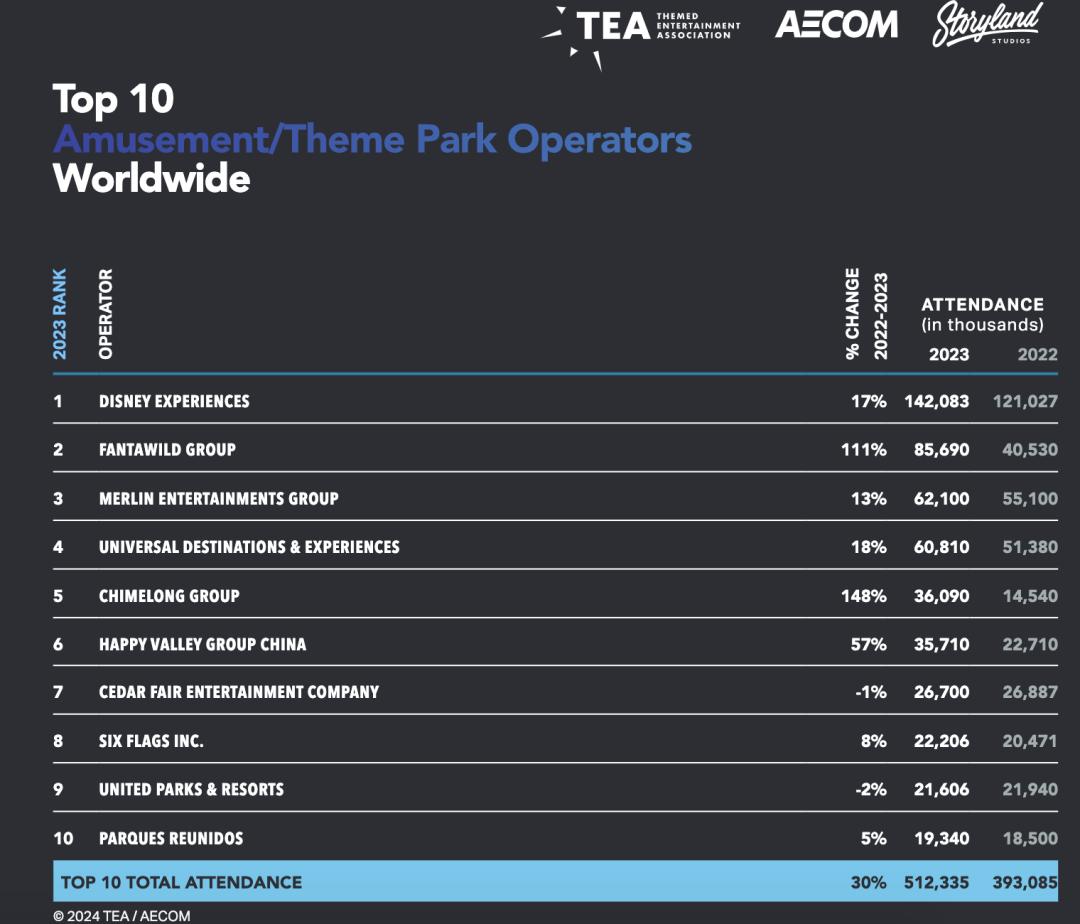Click the Amusement/Theme Park Operators heading

(x=373, y=139)
